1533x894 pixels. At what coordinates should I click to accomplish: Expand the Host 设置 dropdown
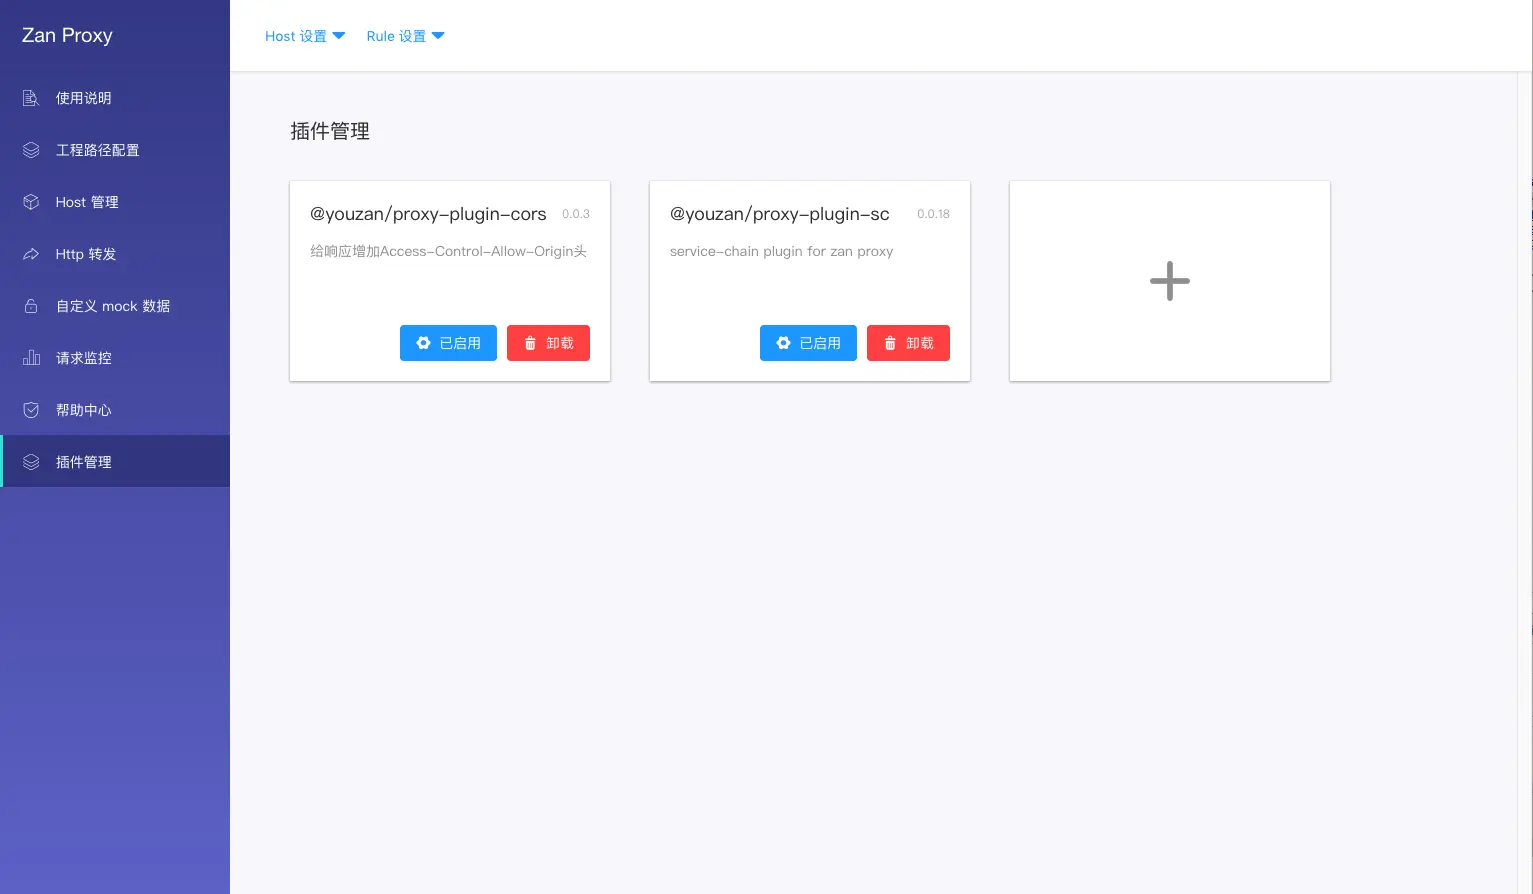[305, 36]
